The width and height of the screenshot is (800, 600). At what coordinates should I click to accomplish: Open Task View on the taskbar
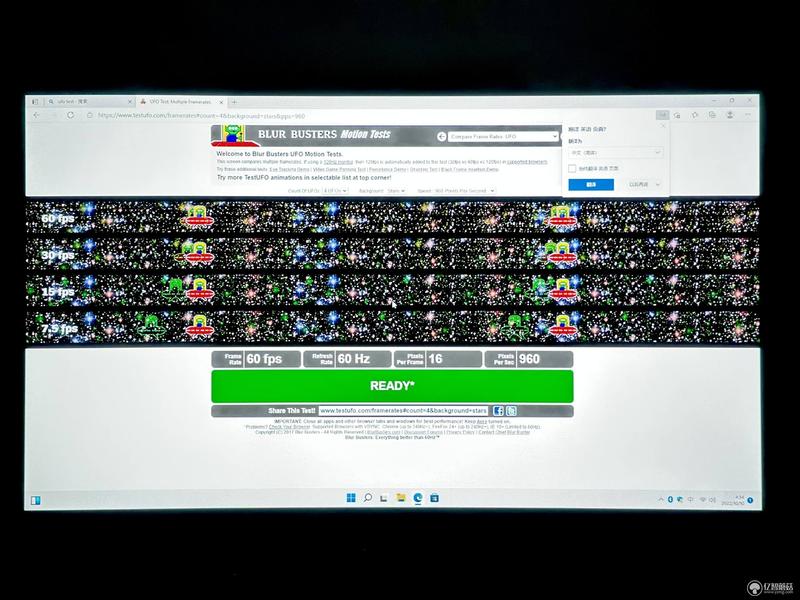click(x=384, y=498)
